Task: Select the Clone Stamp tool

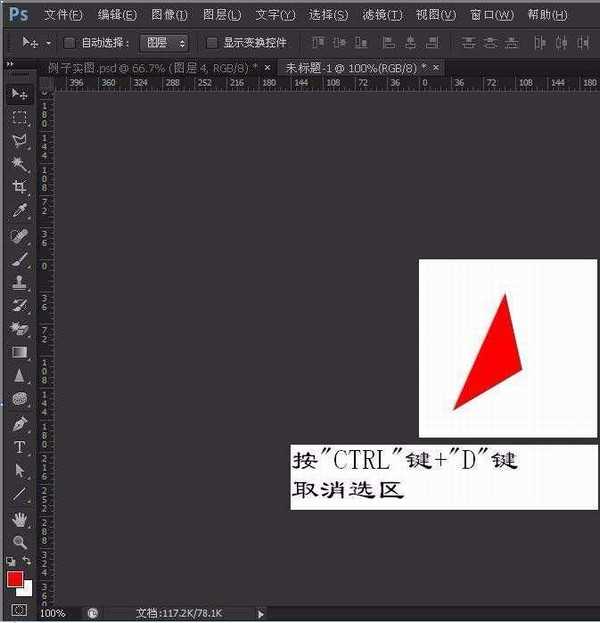Action: tap(19, 282)
